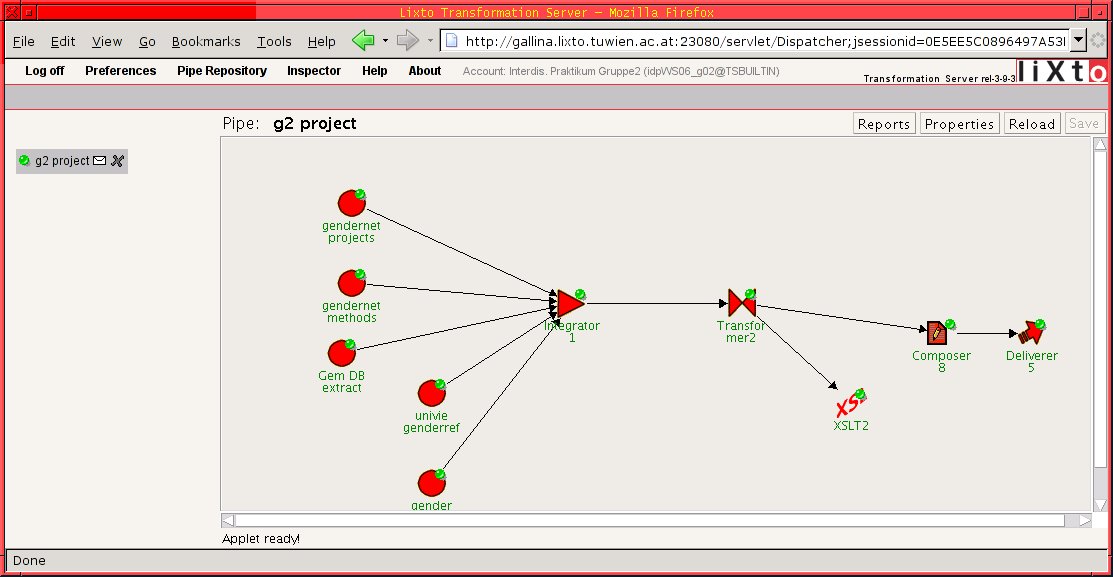The width and height of the screenshot is (1113, 577).
Task: Click the XSLT2 node icon
Action: tap(848, 406)
